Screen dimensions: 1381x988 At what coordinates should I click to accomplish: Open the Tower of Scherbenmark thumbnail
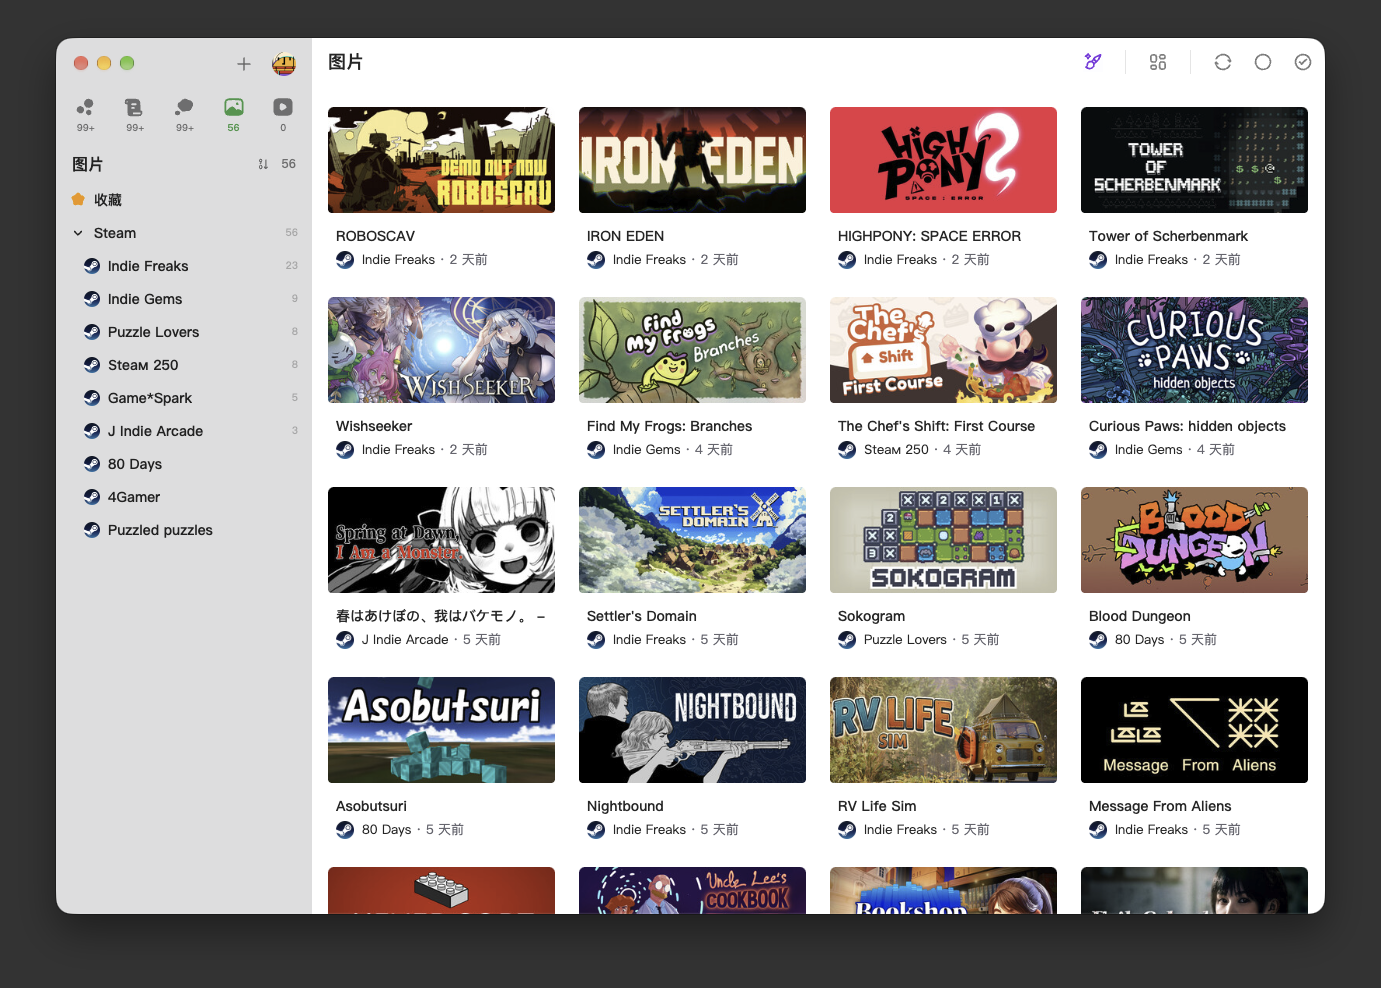click(1194, 160)
